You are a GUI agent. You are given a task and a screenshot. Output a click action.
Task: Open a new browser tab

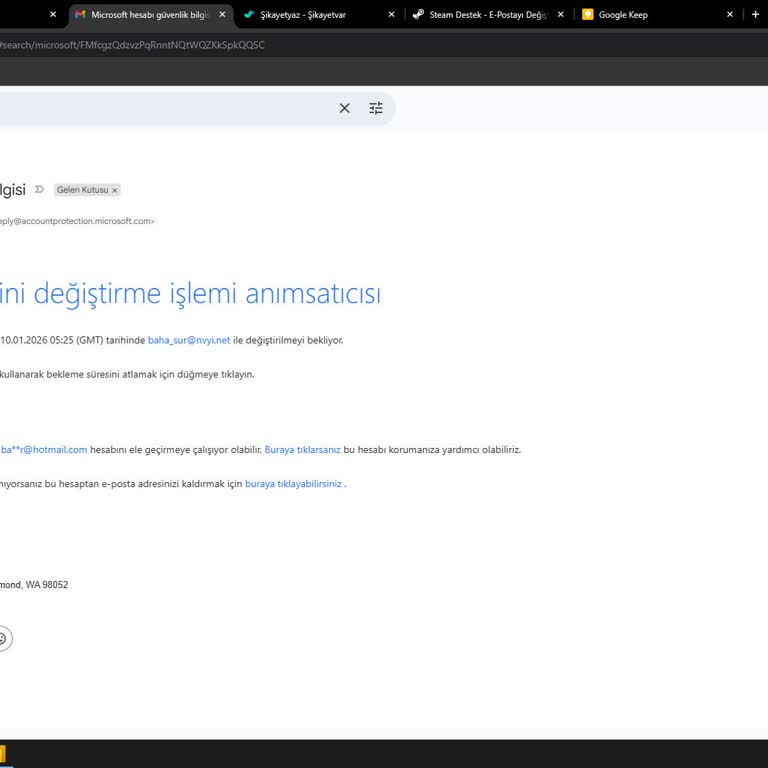755,15
